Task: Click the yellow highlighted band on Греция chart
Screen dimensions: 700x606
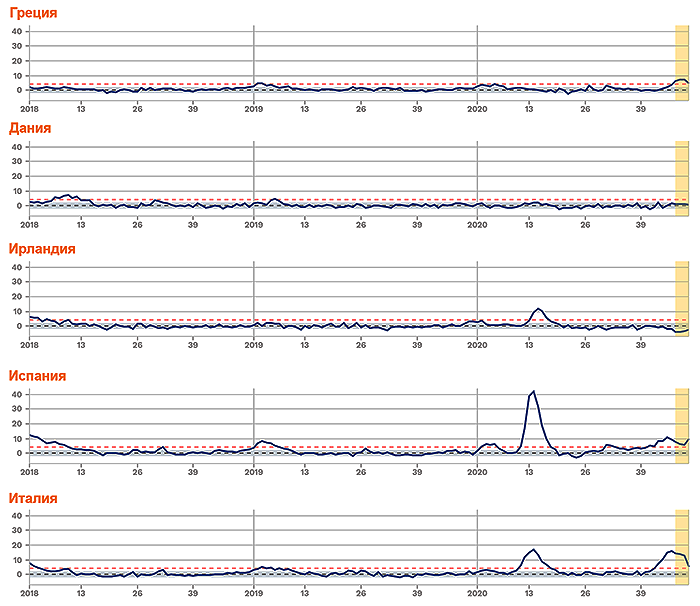Action: pyautogui.click(x=682, y=63)
